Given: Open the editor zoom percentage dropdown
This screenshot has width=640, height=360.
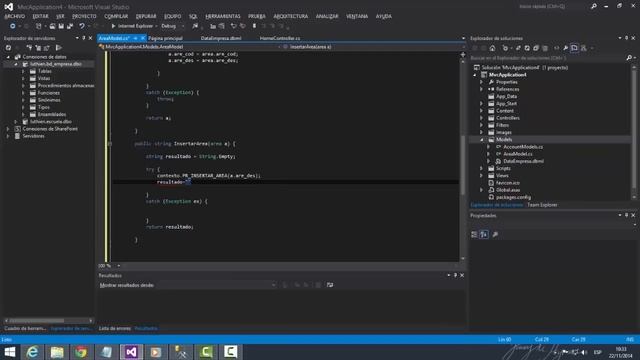Looking at the screenshot, I should 118,266.
